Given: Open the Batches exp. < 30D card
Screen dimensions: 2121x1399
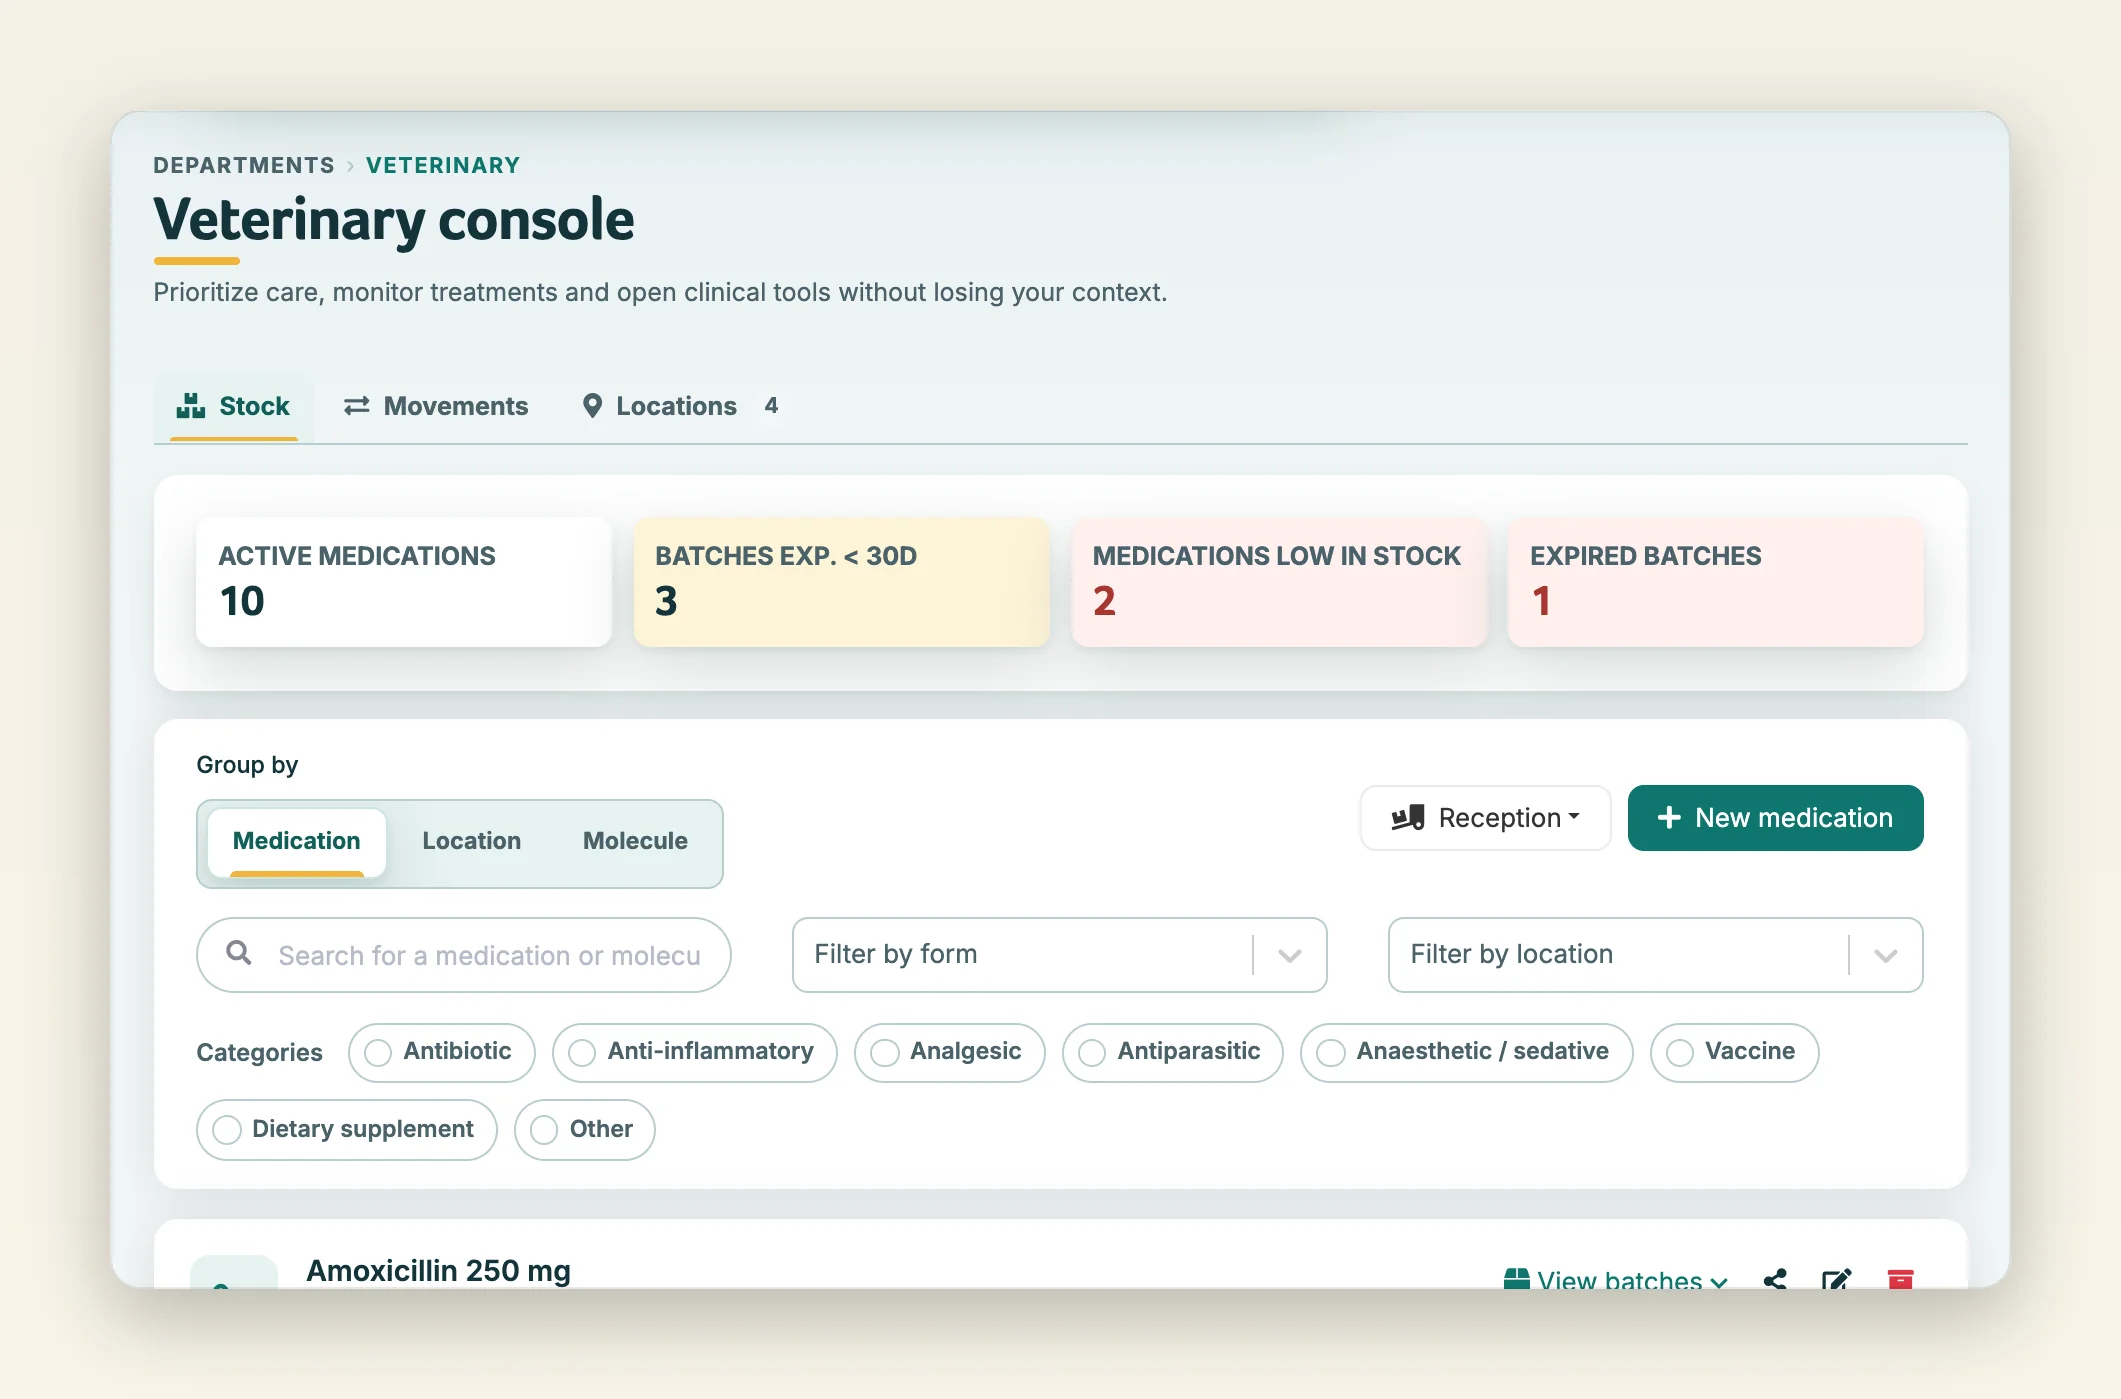Looking at the screenshot, I should 842,582.
